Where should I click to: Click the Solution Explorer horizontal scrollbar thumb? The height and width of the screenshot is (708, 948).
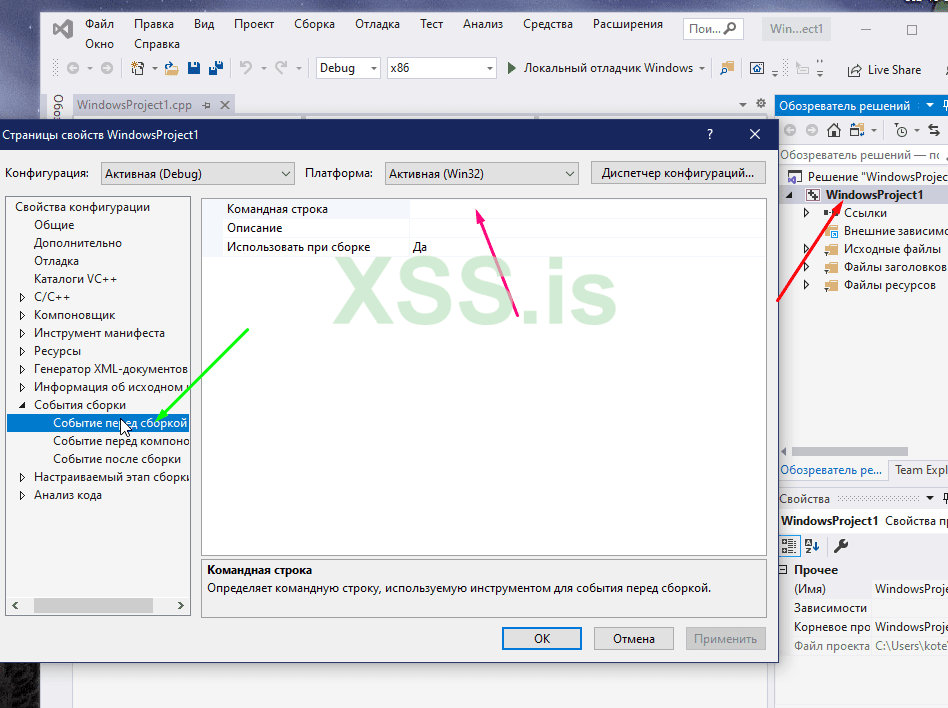click(x=849, y=452)
